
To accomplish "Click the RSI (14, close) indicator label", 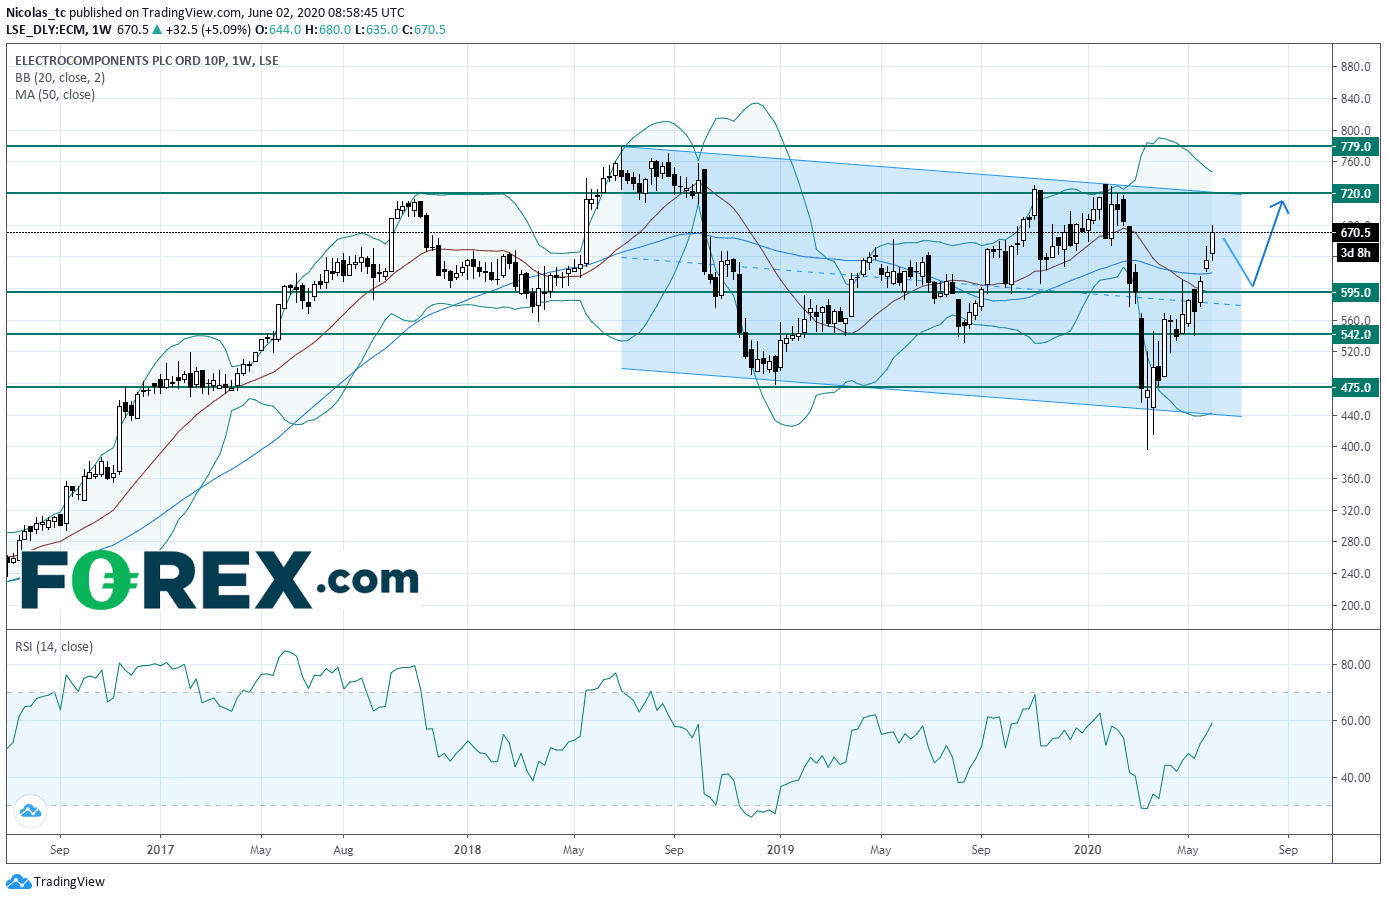I will click(x=54, y=647).
